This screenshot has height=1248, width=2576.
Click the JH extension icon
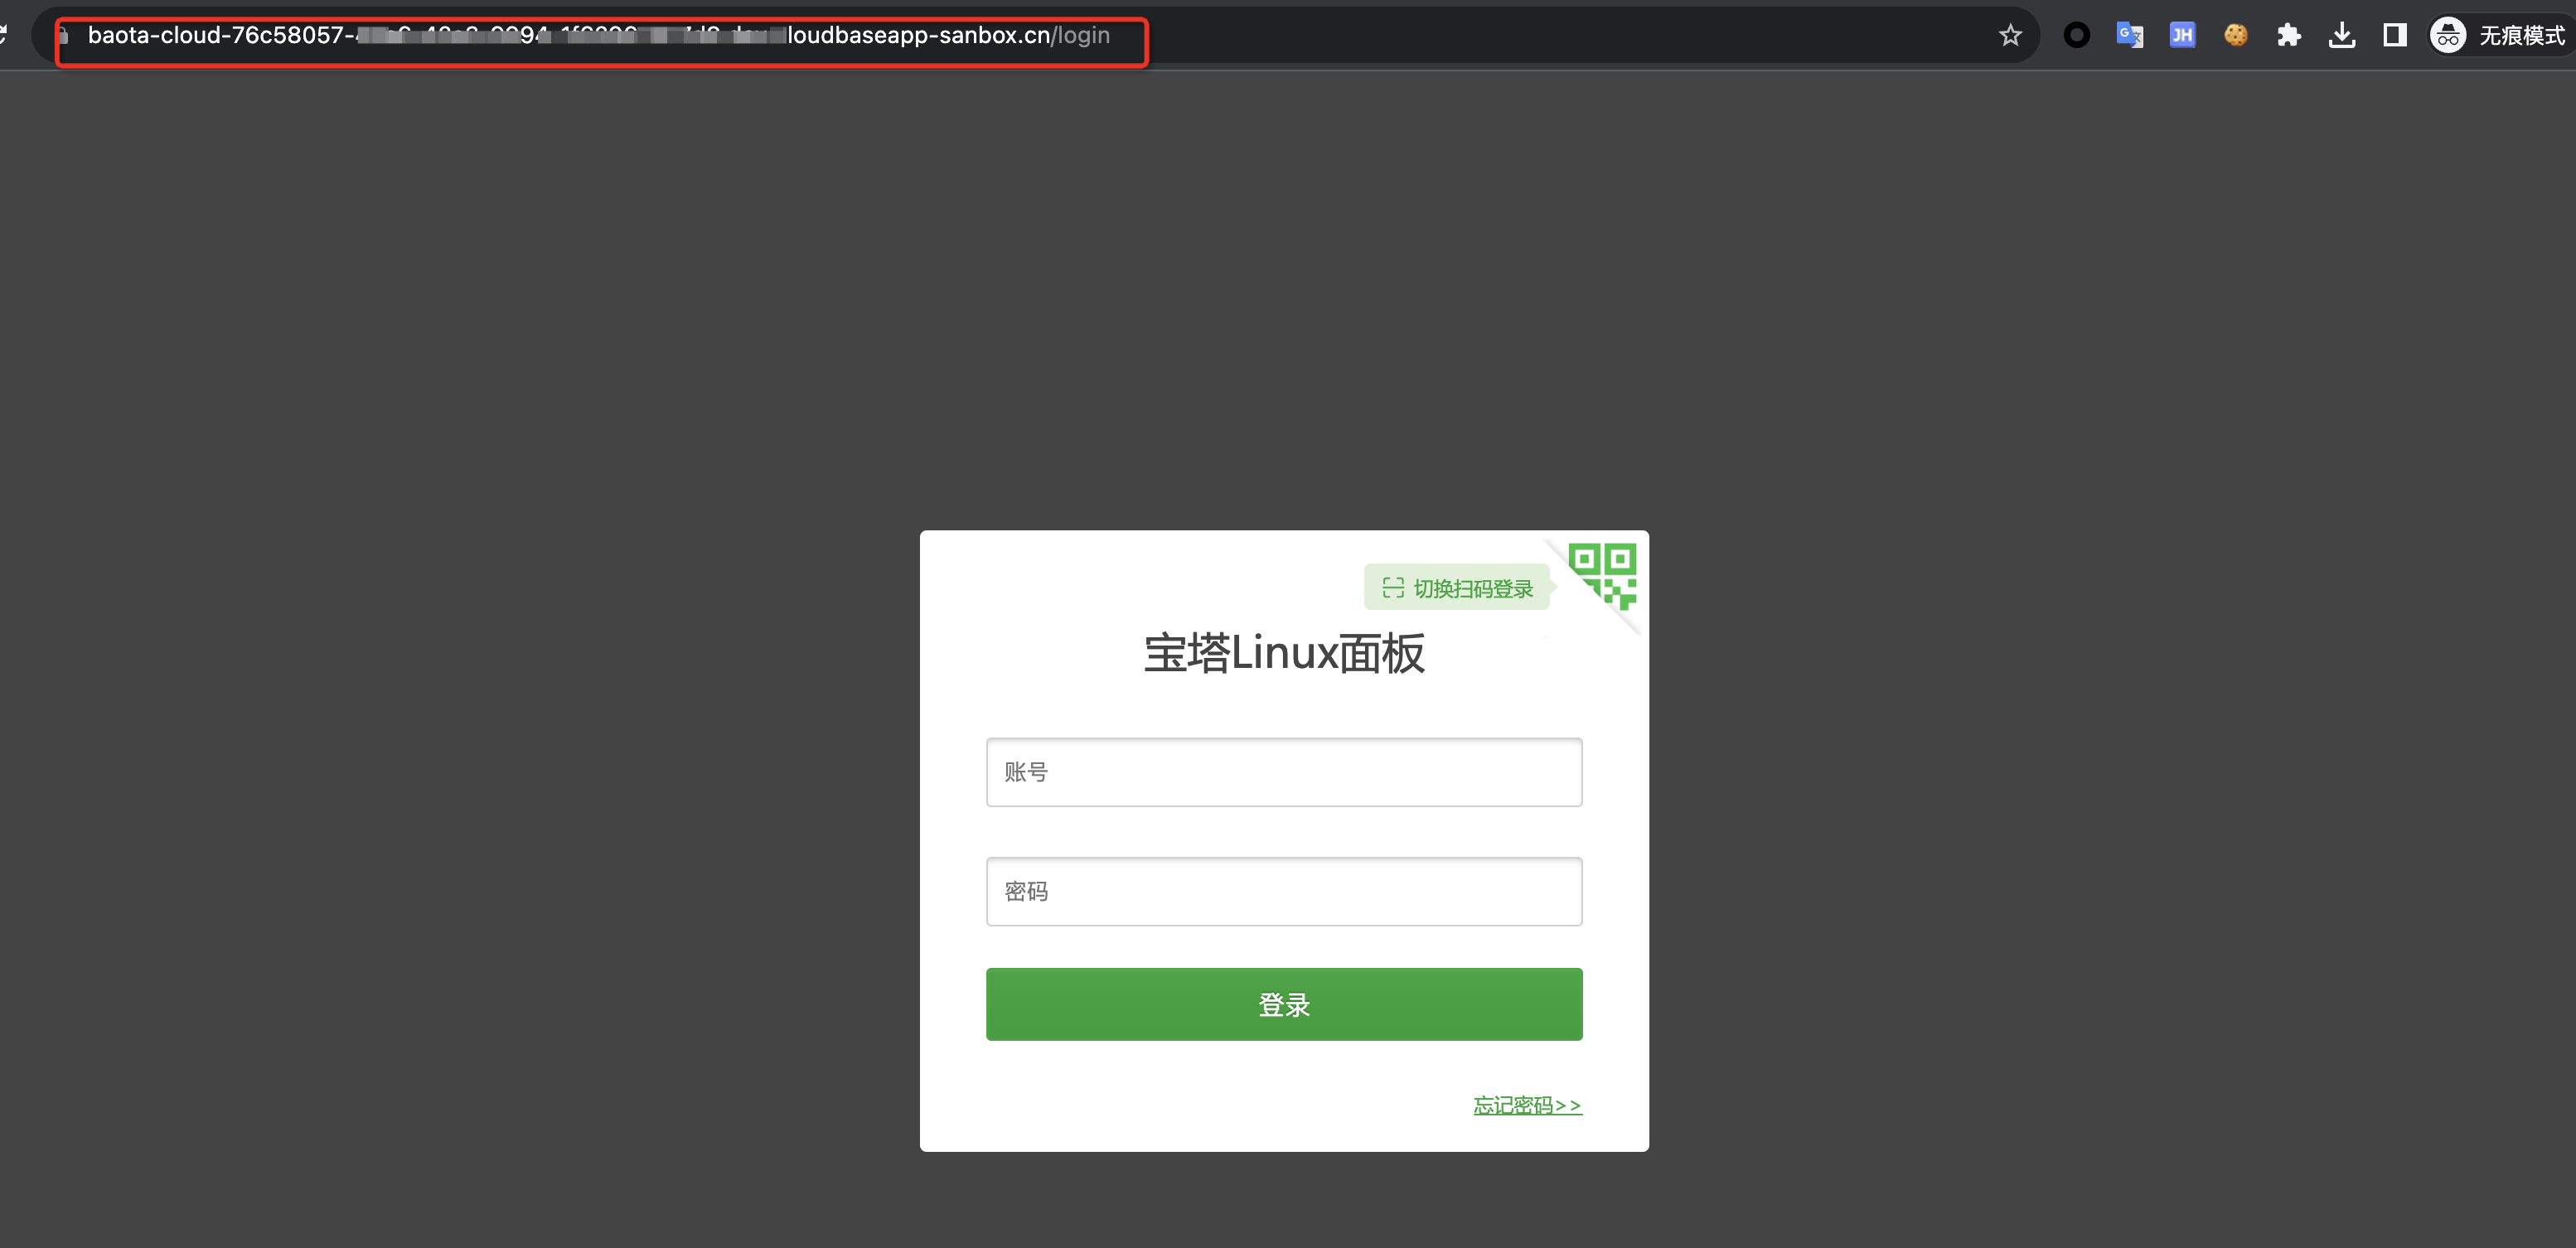tap(2182, 35)
